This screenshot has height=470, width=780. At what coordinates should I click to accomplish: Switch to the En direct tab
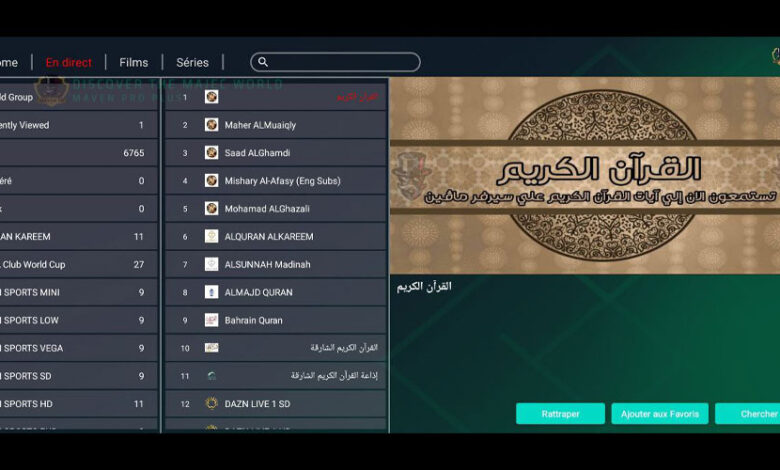pos(69,62)
